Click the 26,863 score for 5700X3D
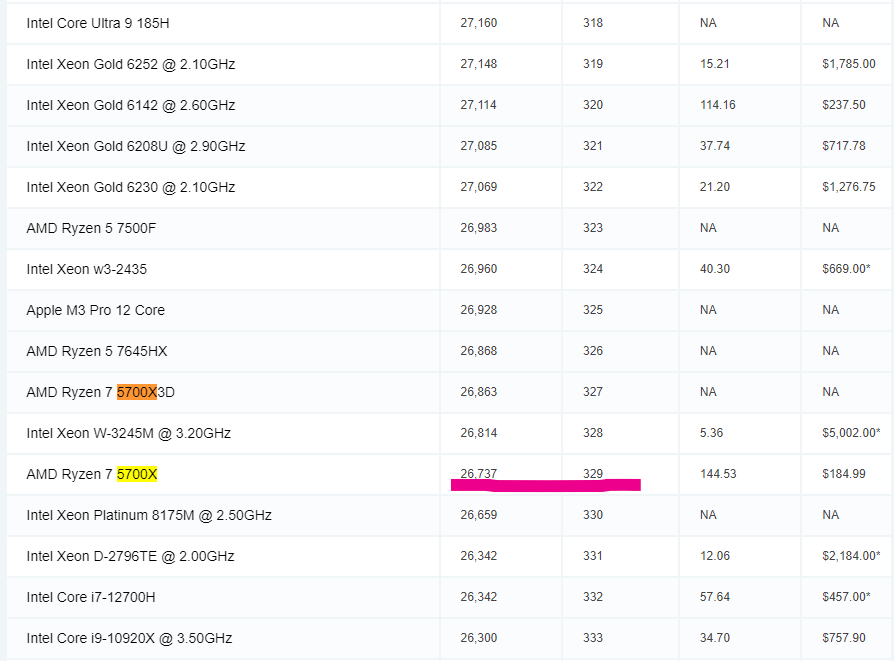Viewport: 894px width, 661px height. [x=478, y=392]
